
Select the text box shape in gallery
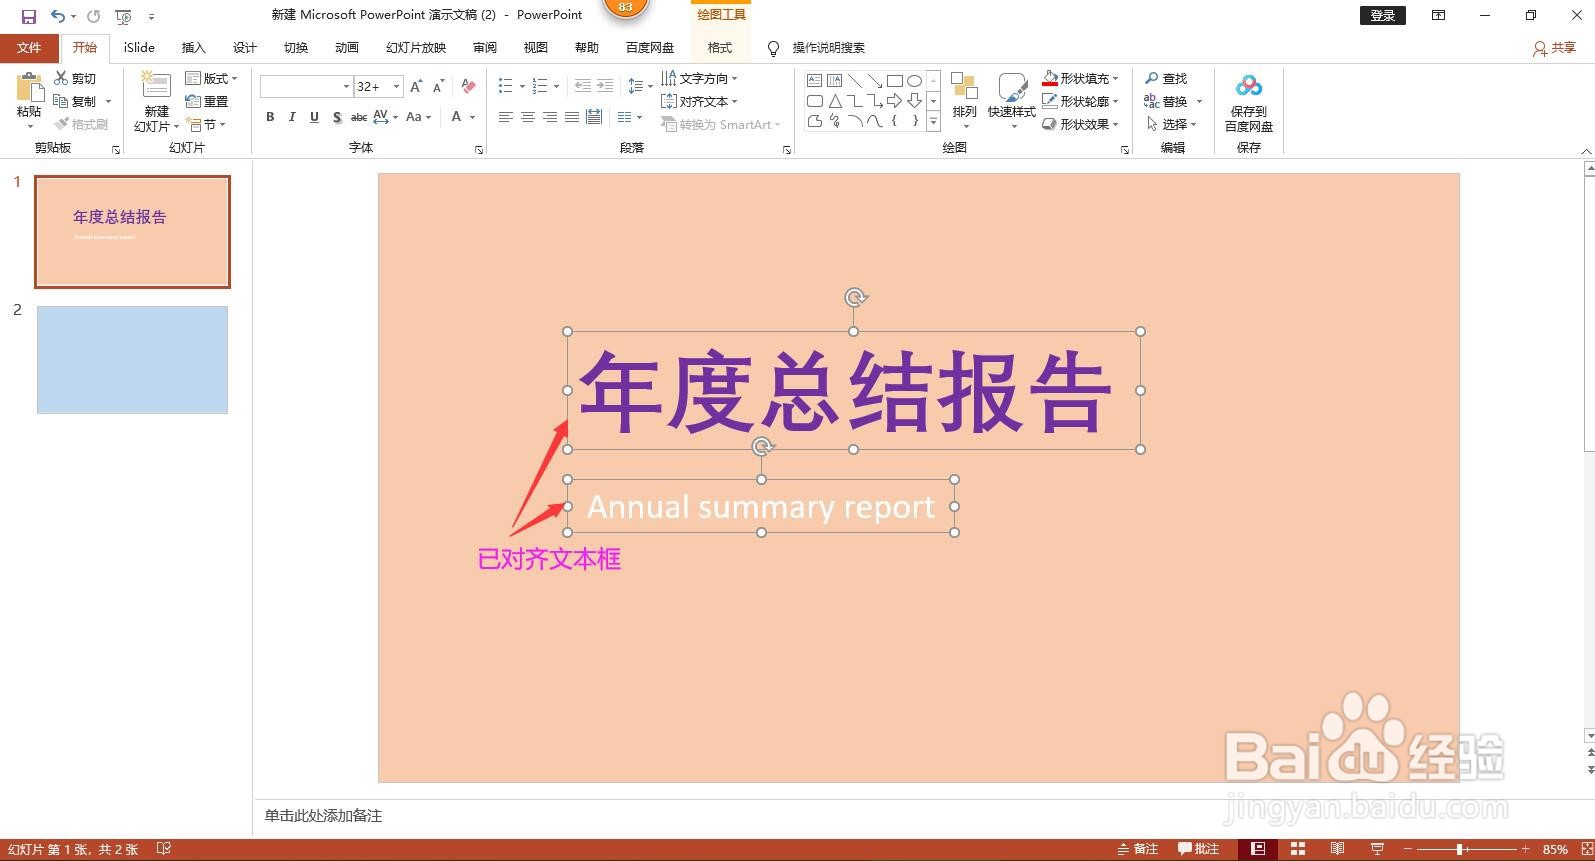coord(814,80)
